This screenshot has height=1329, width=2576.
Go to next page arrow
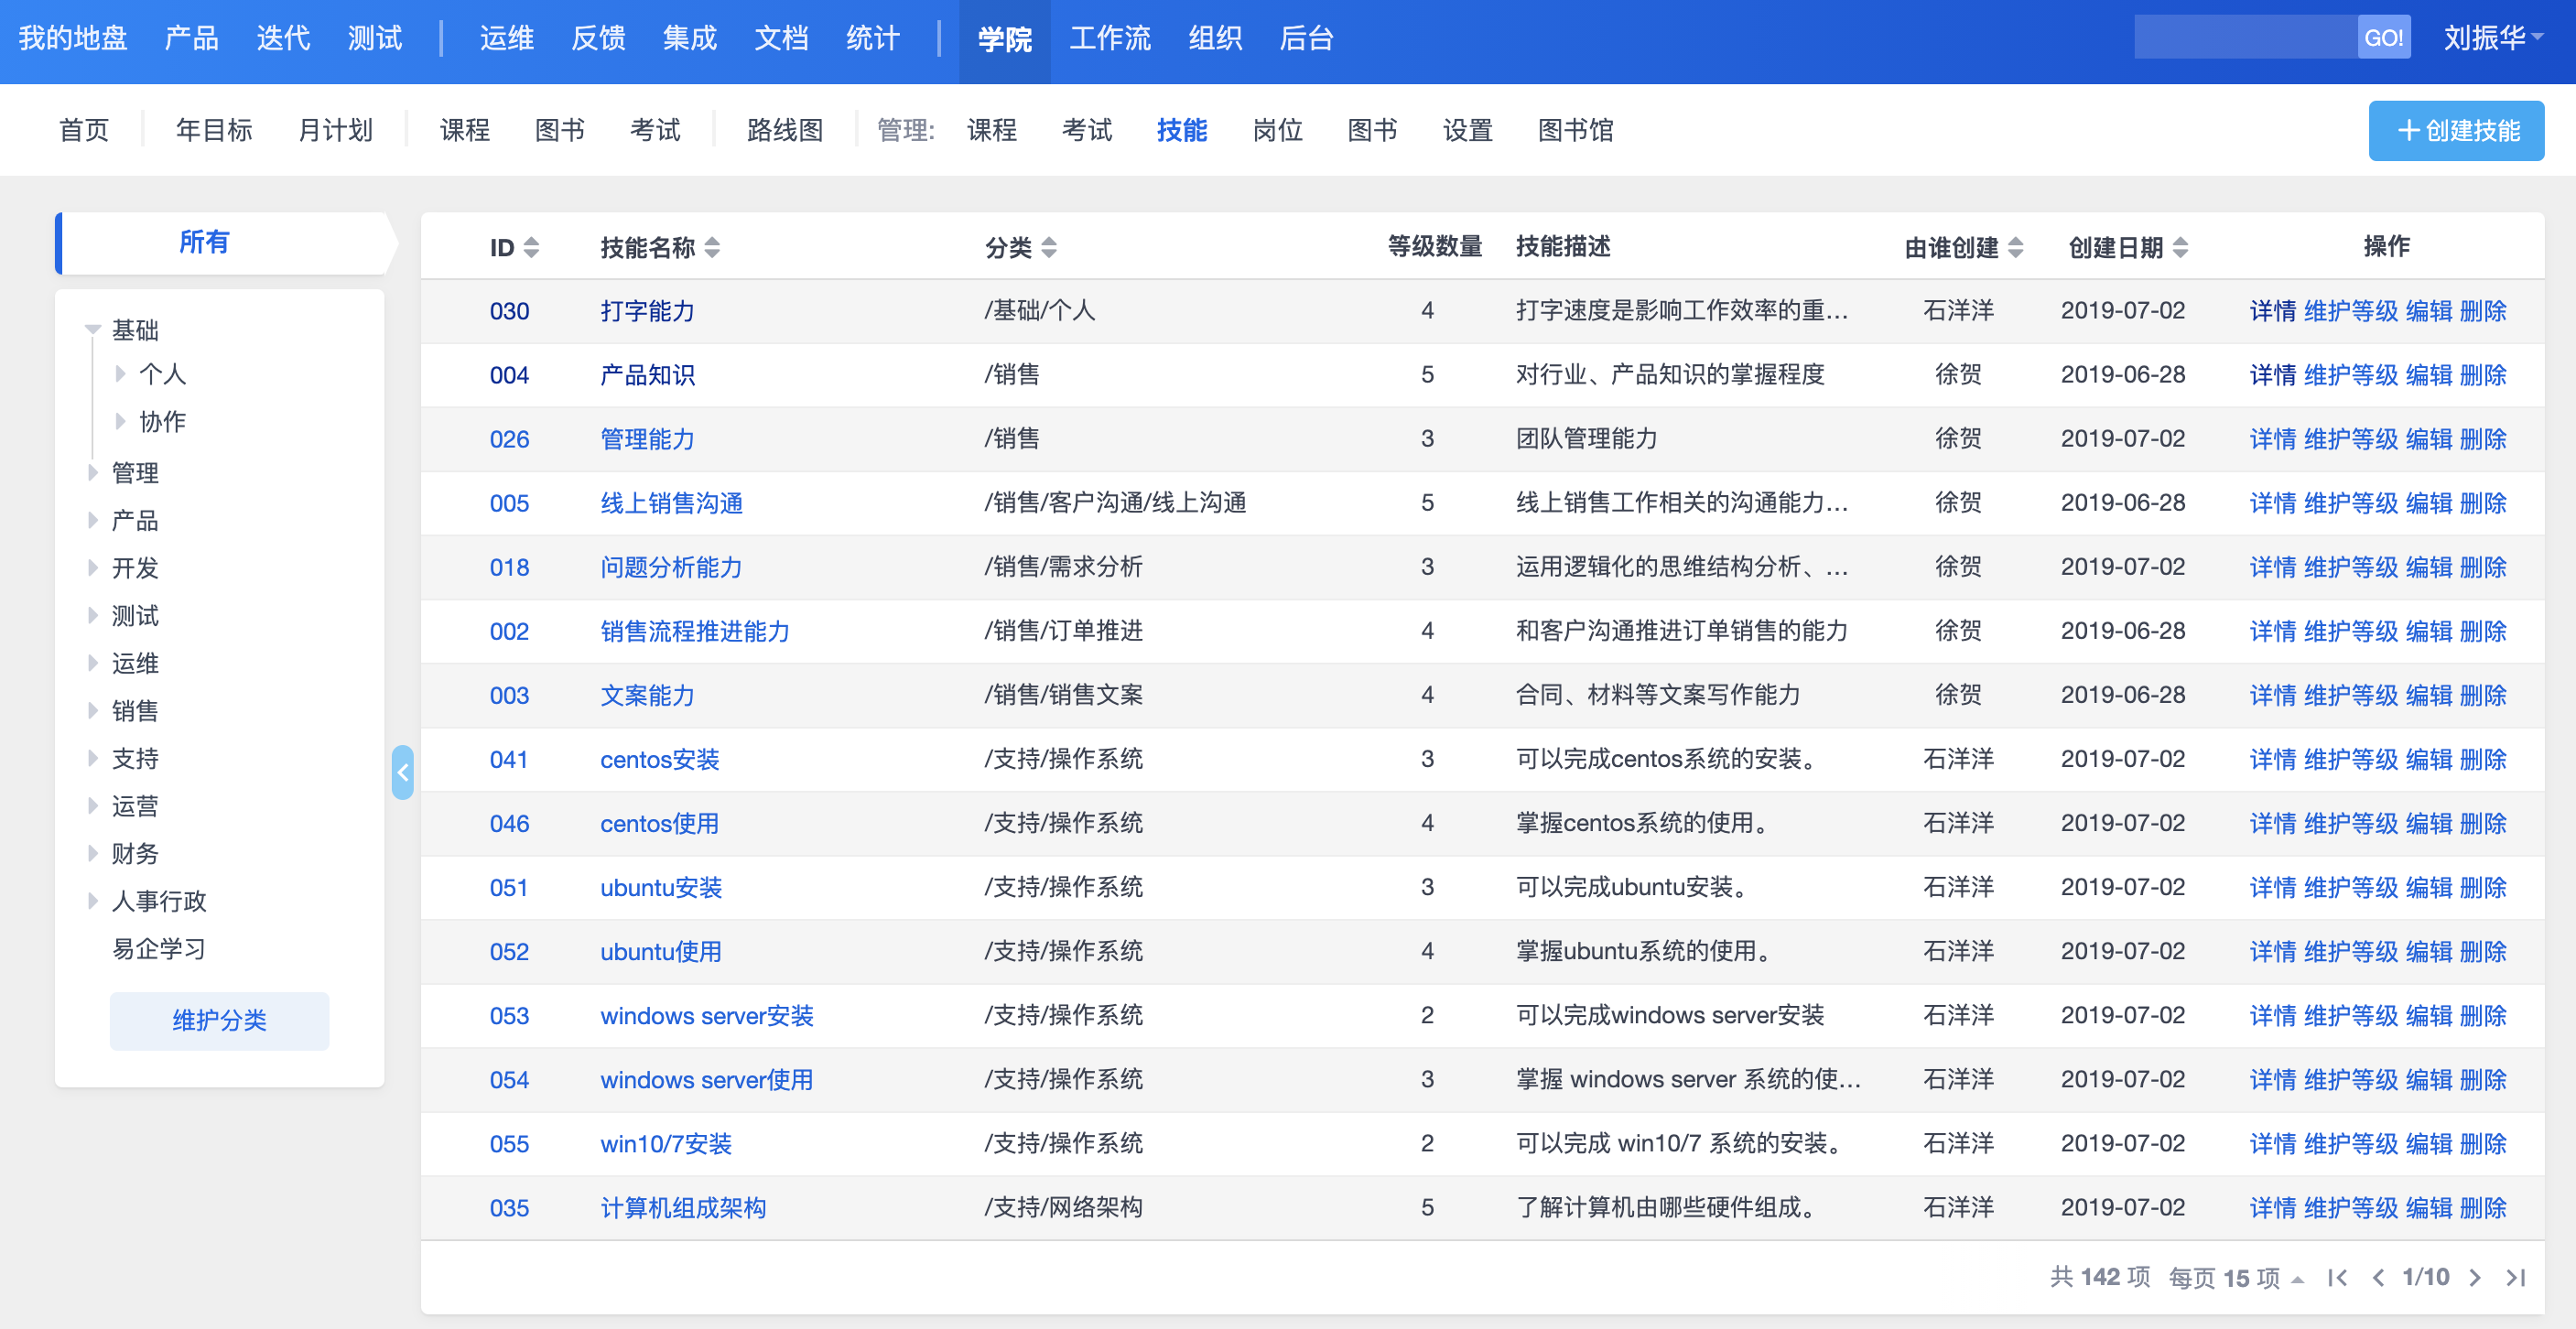pyautogui.click(x=2474, y=1277)
